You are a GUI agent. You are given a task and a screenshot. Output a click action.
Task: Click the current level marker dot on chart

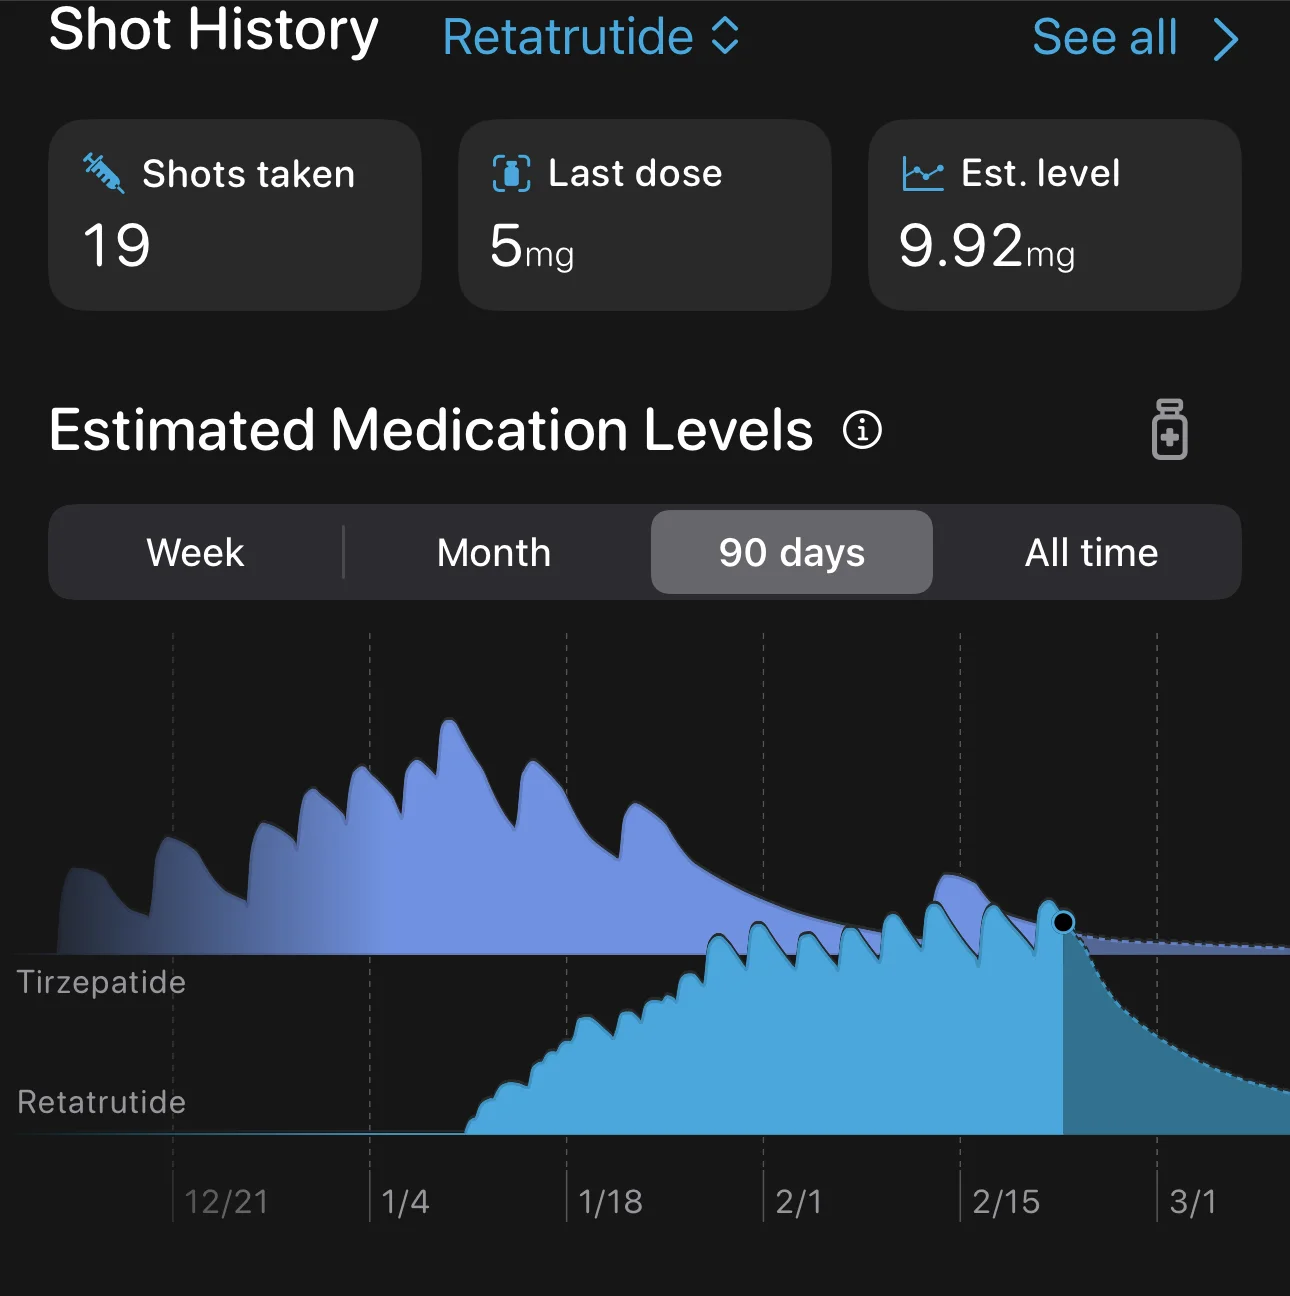1064,922
